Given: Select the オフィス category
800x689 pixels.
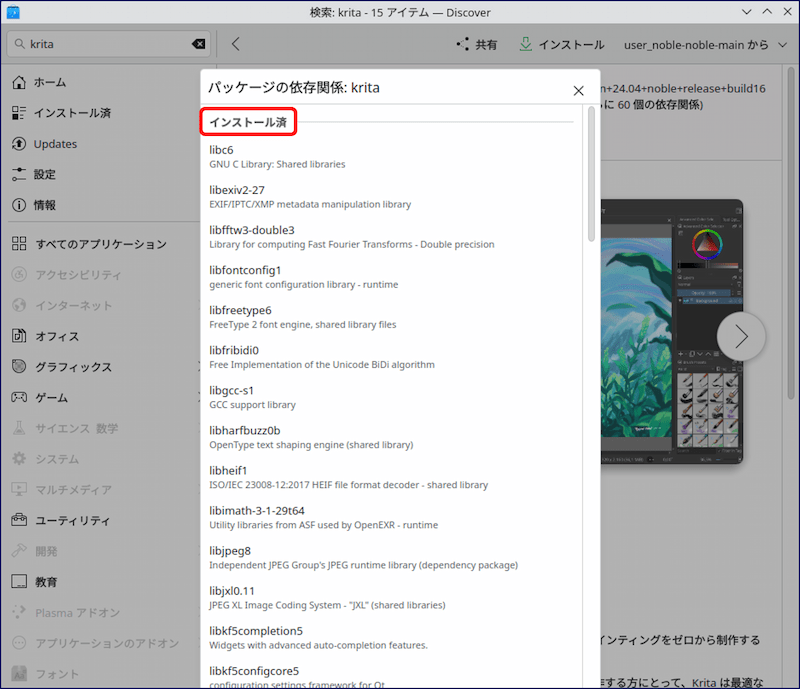Looking at the screenshot, I should (x=56, y=336).
